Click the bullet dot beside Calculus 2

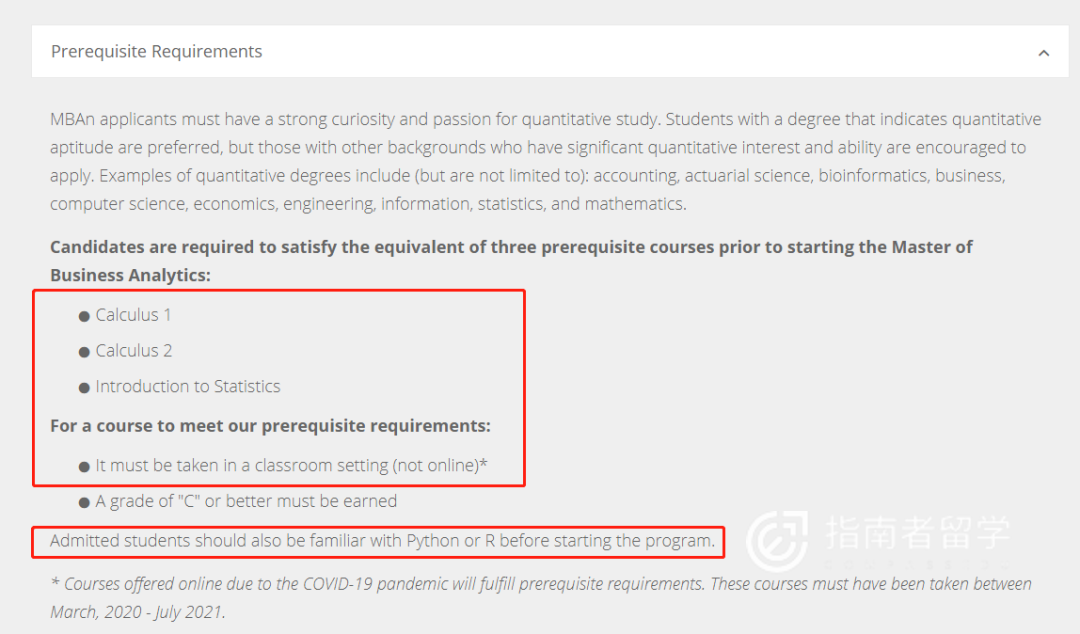[x=84, y=352]
